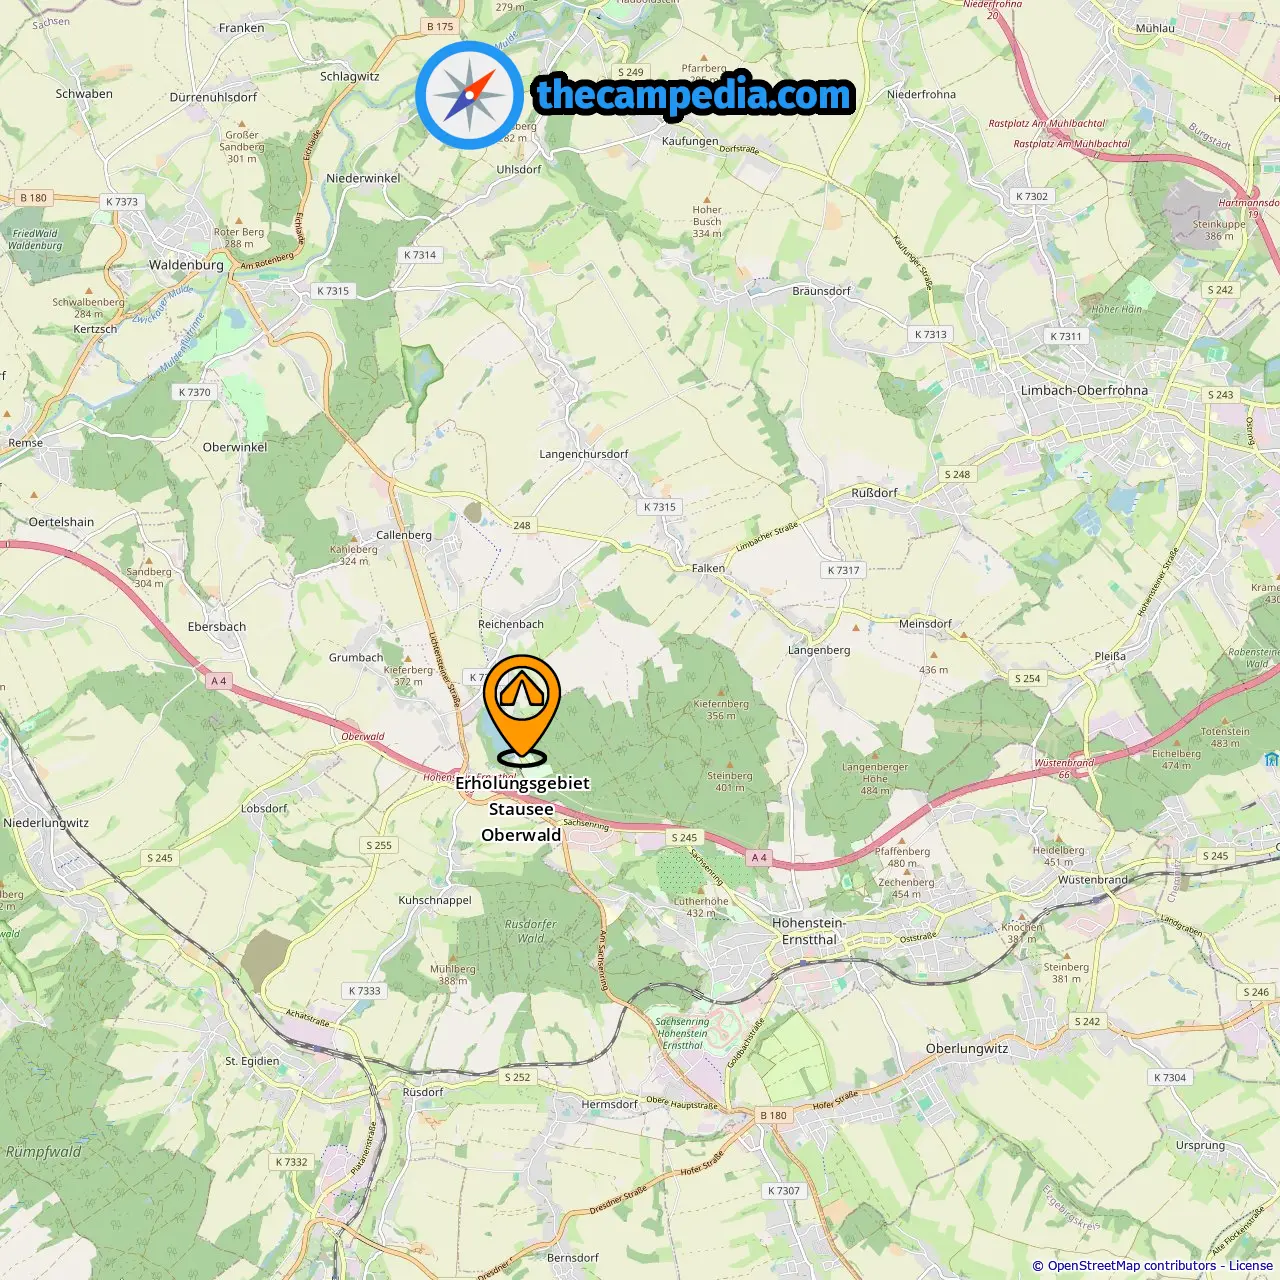The image size is (1280, 1280).
Task: Click the Hohenstein-Ernstthal town label
Action: coord(809,931)
